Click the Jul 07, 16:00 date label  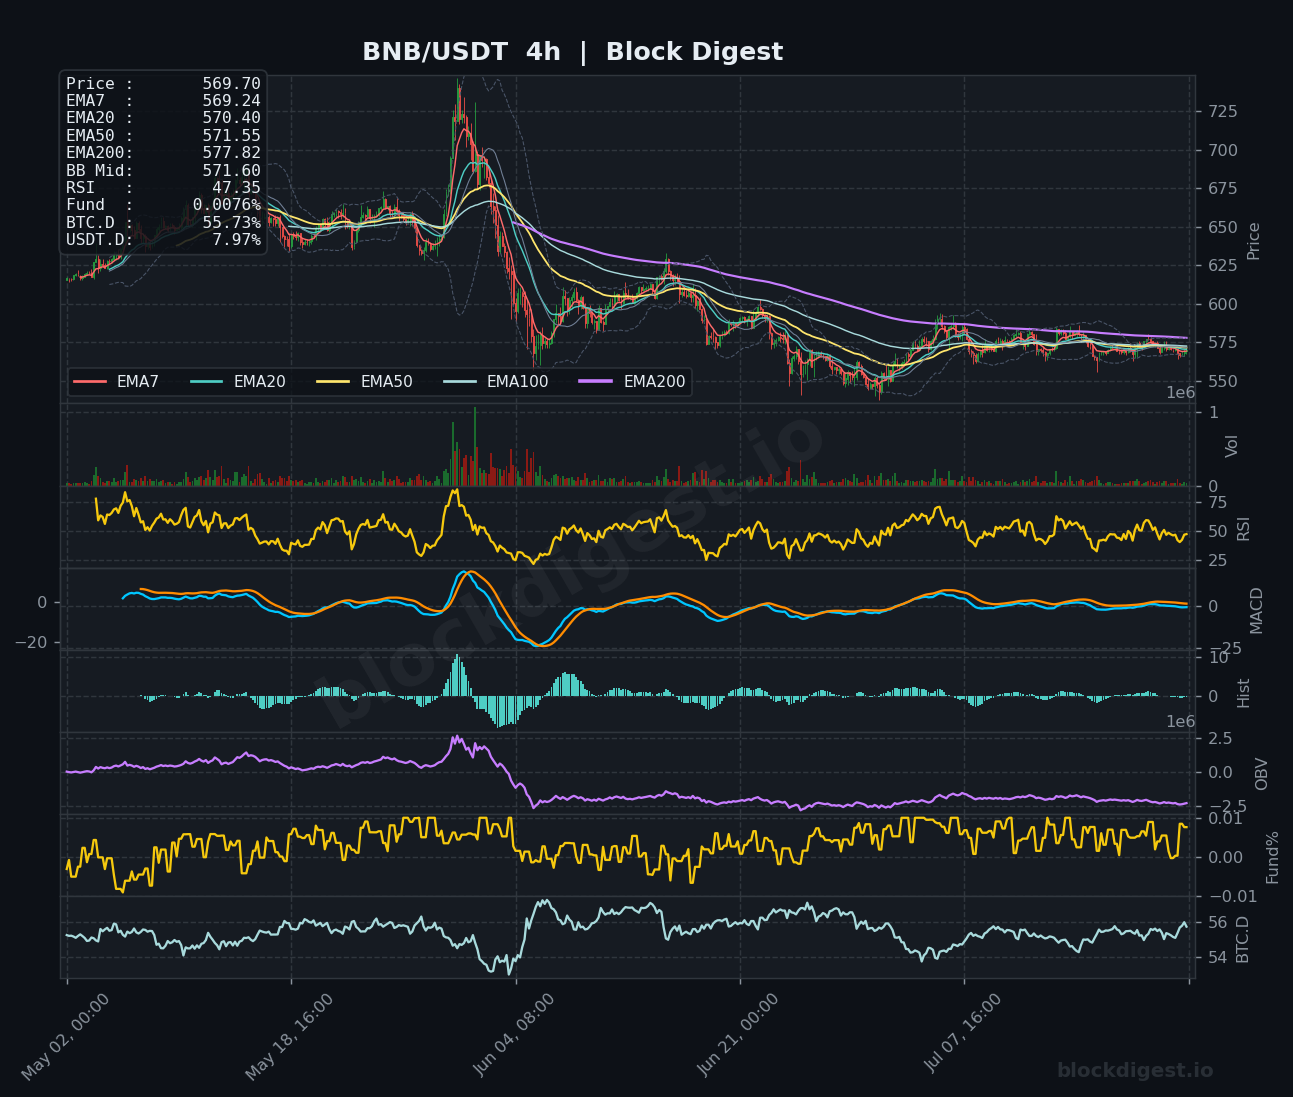(964, 1033)
